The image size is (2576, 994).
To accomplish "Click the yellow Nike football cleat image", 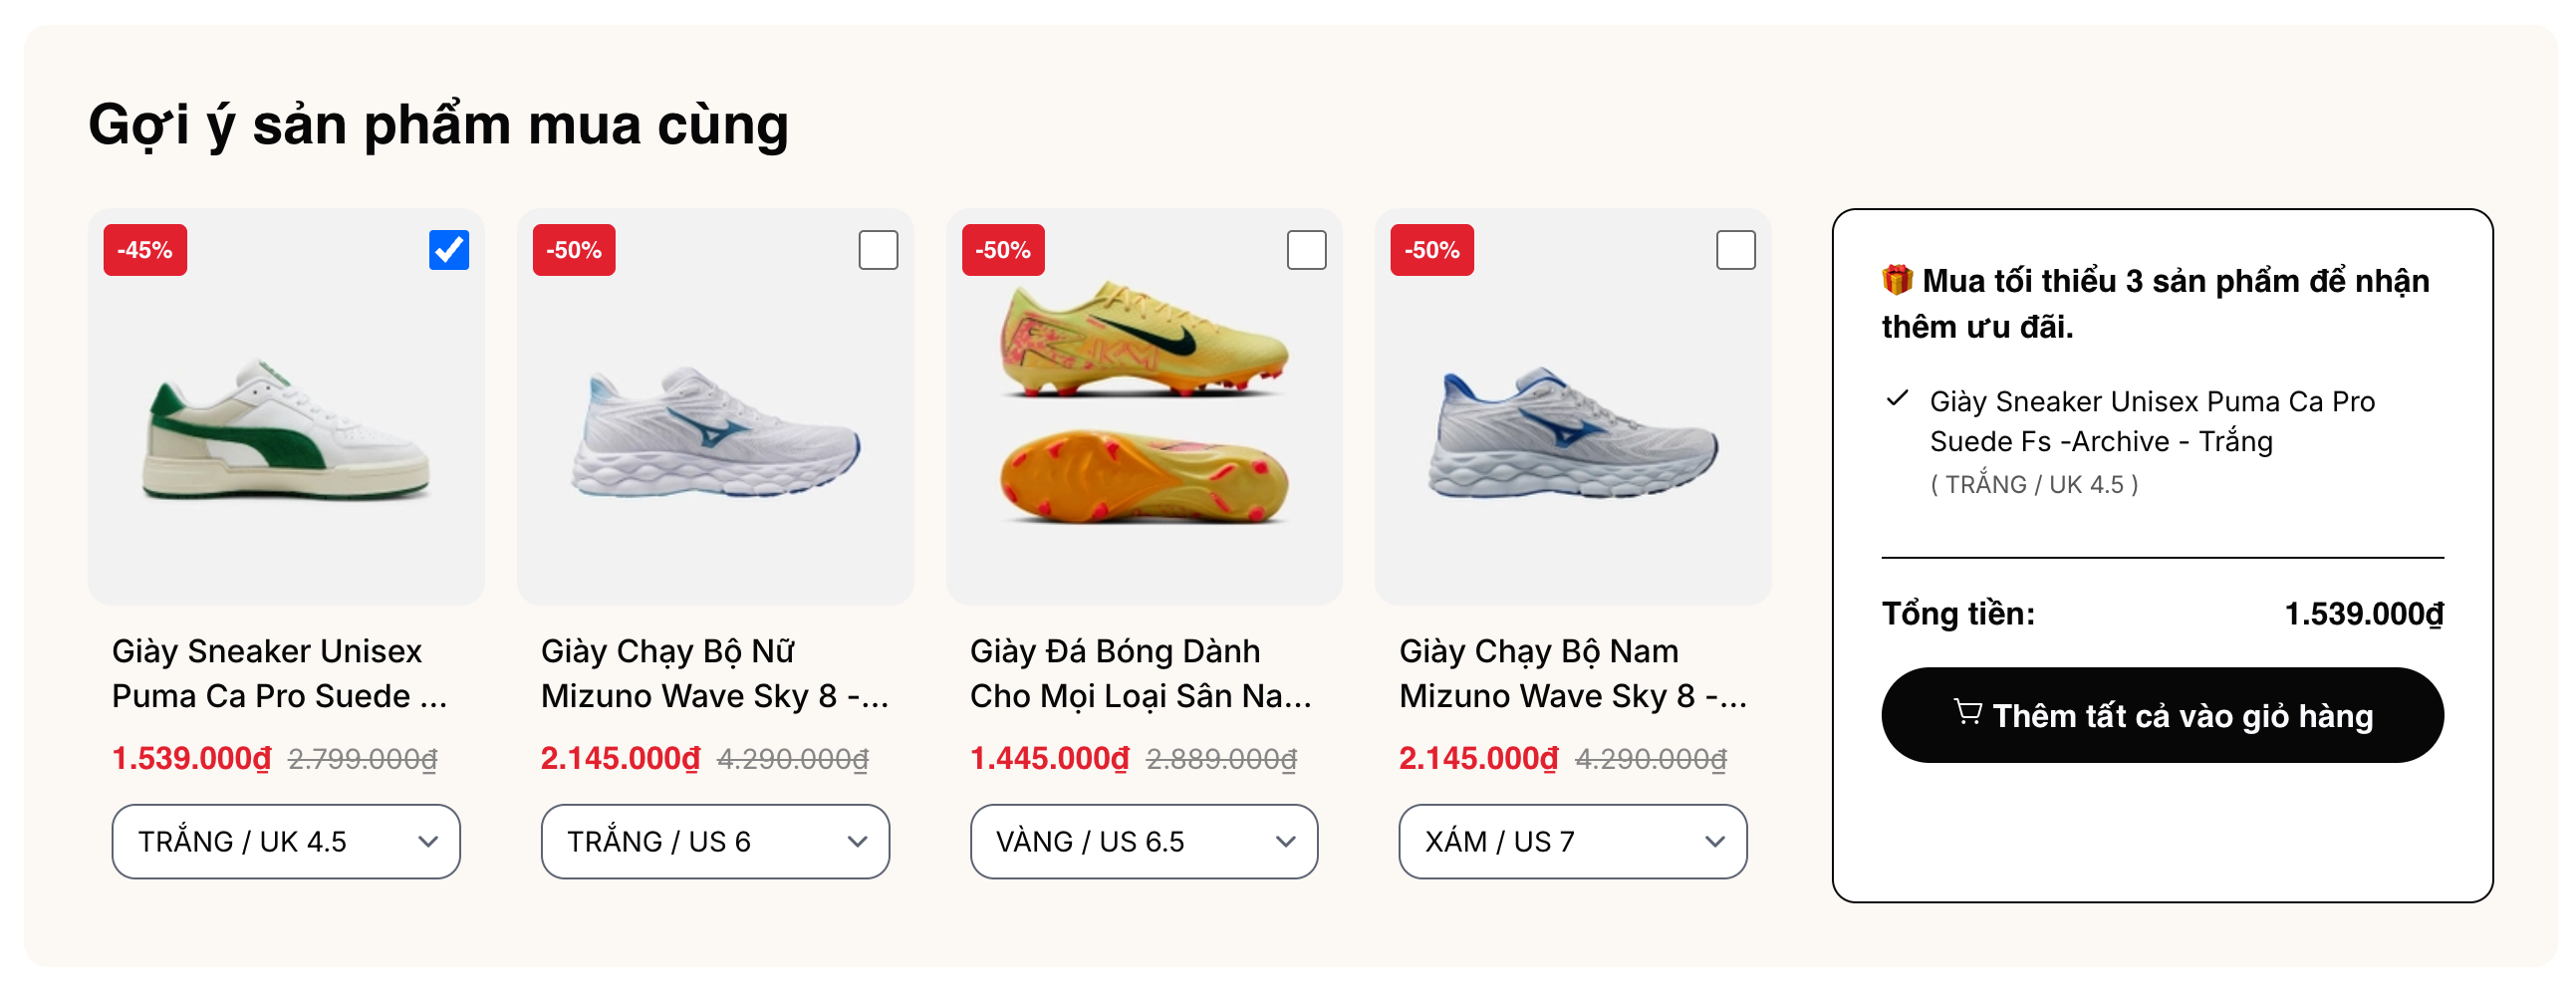I will (x=1143, y=400).
